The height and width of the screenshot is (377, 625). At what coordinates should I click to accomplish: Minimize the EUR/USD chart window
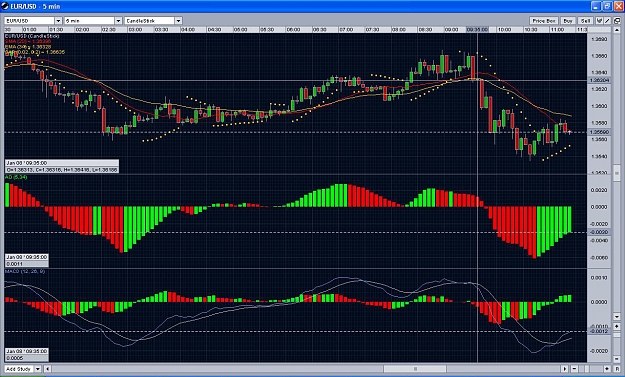pos(596,6)
